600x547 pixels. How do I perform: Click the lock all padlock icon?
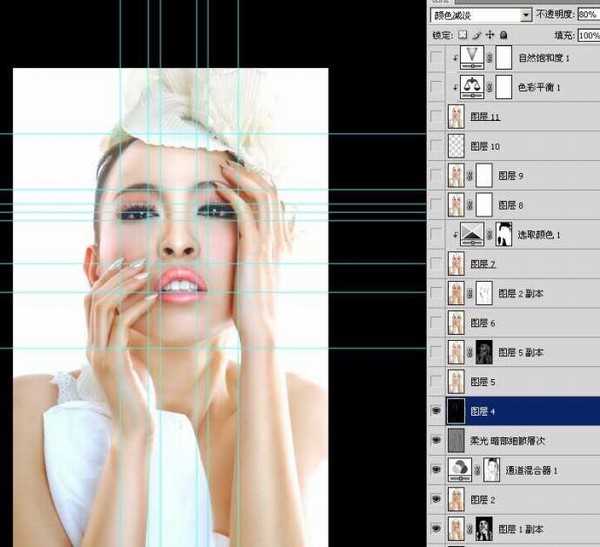(505, 35)
